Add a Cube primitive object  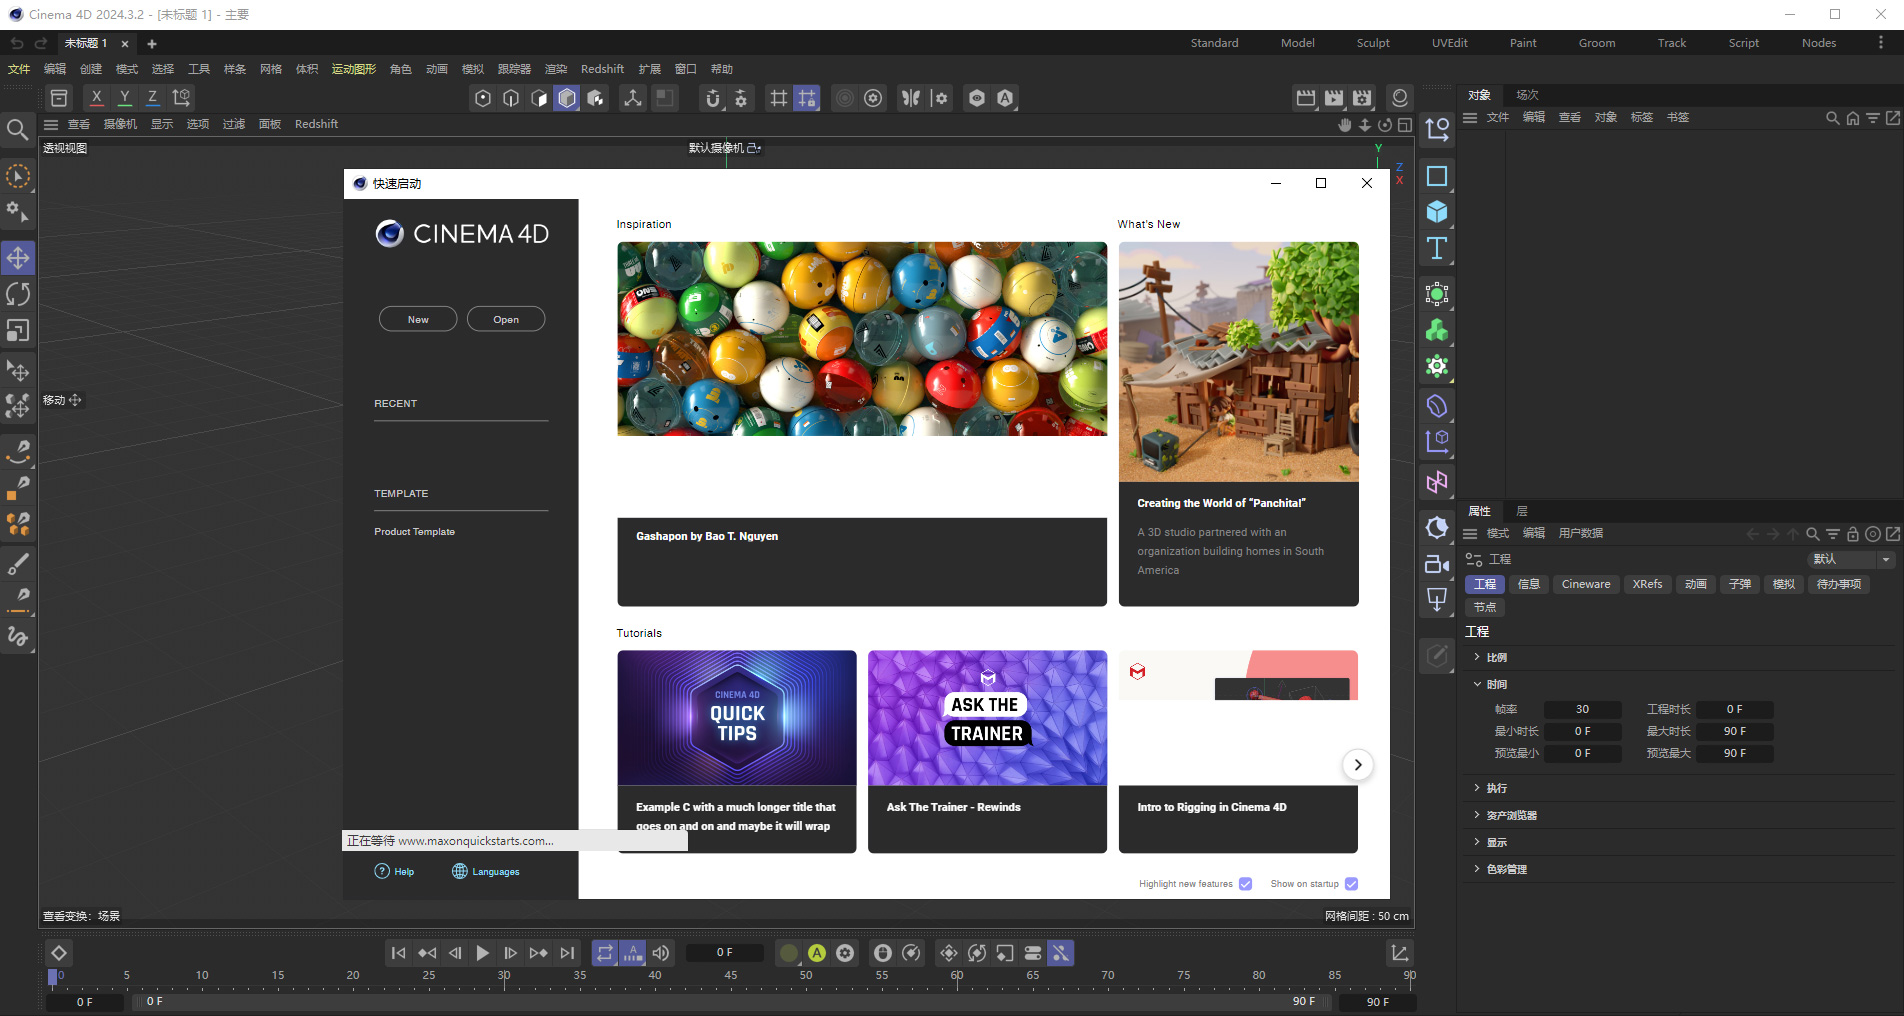1437,212
